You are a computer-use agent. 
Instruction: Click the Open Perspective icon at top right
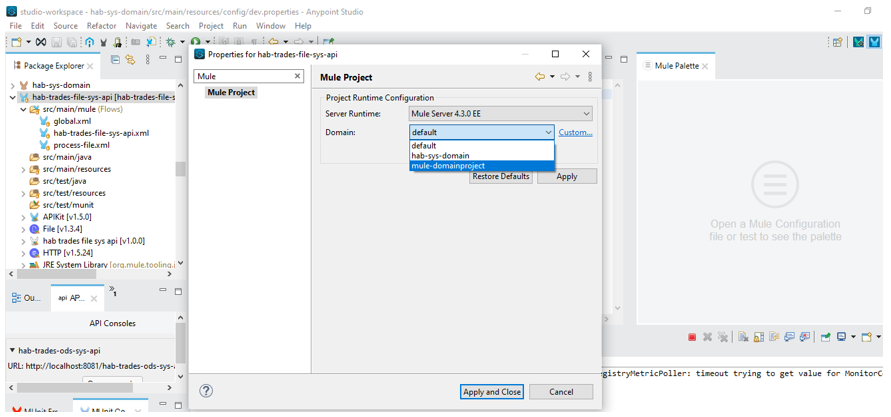pos(837,42)
